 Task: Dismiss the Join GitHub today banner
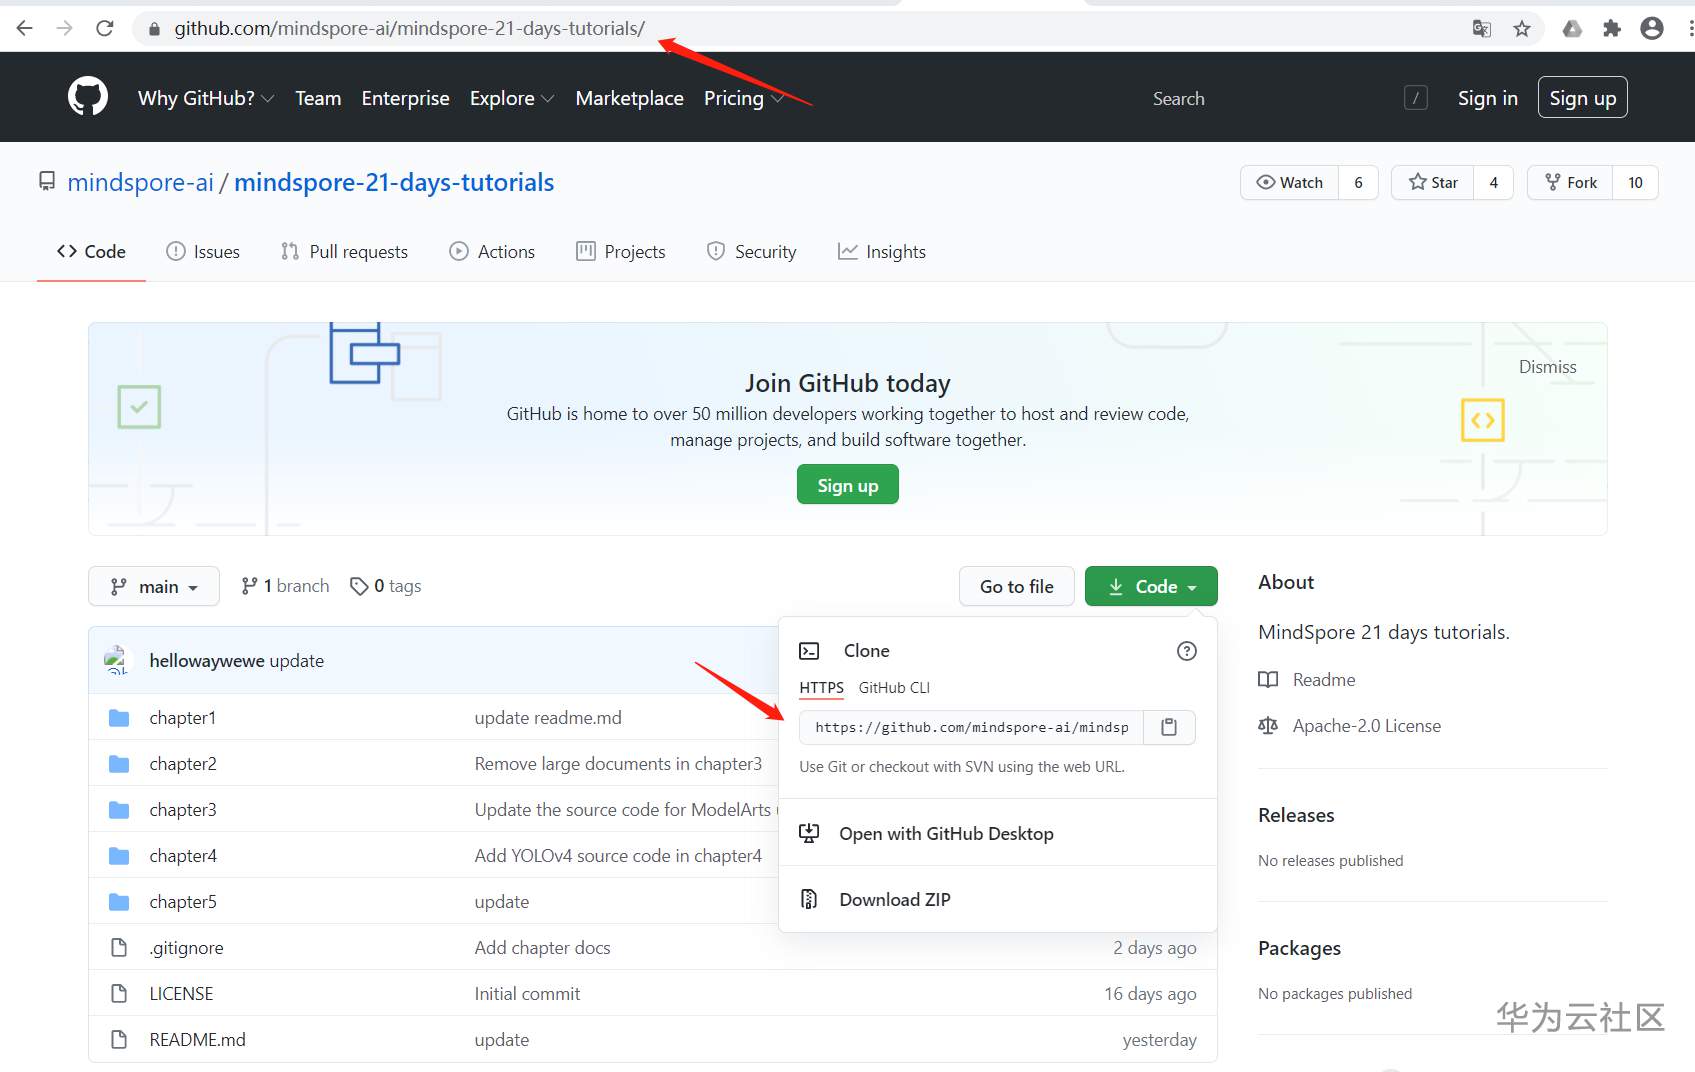tap(1548, 367)
